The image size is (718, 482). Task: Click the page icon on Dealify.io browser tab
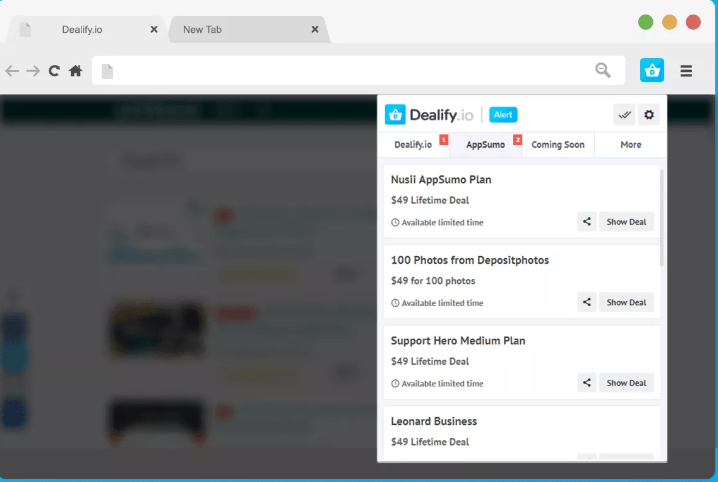[25, 29]
